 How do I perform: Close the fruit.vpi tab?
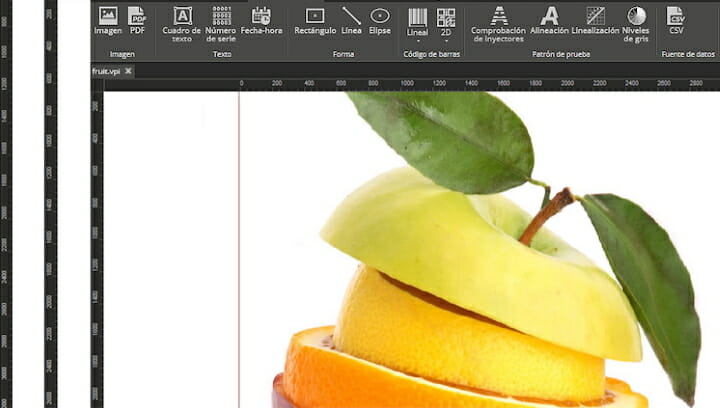(128, 71)
